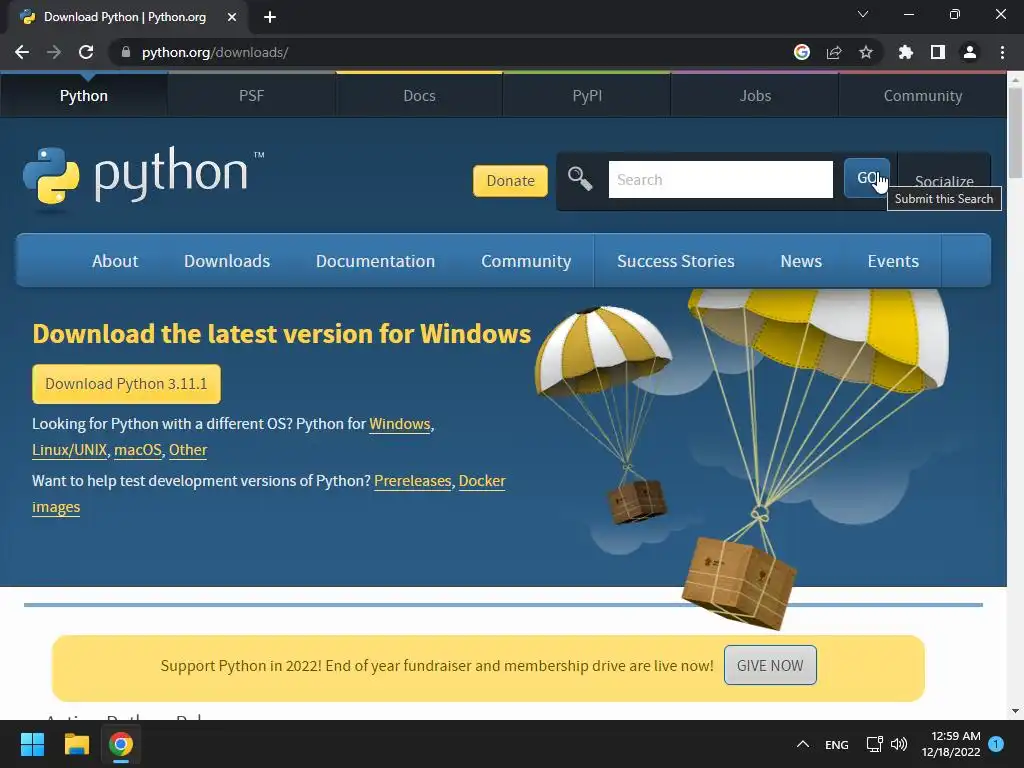Open the Chrome profile avatar

click(970, 52)
